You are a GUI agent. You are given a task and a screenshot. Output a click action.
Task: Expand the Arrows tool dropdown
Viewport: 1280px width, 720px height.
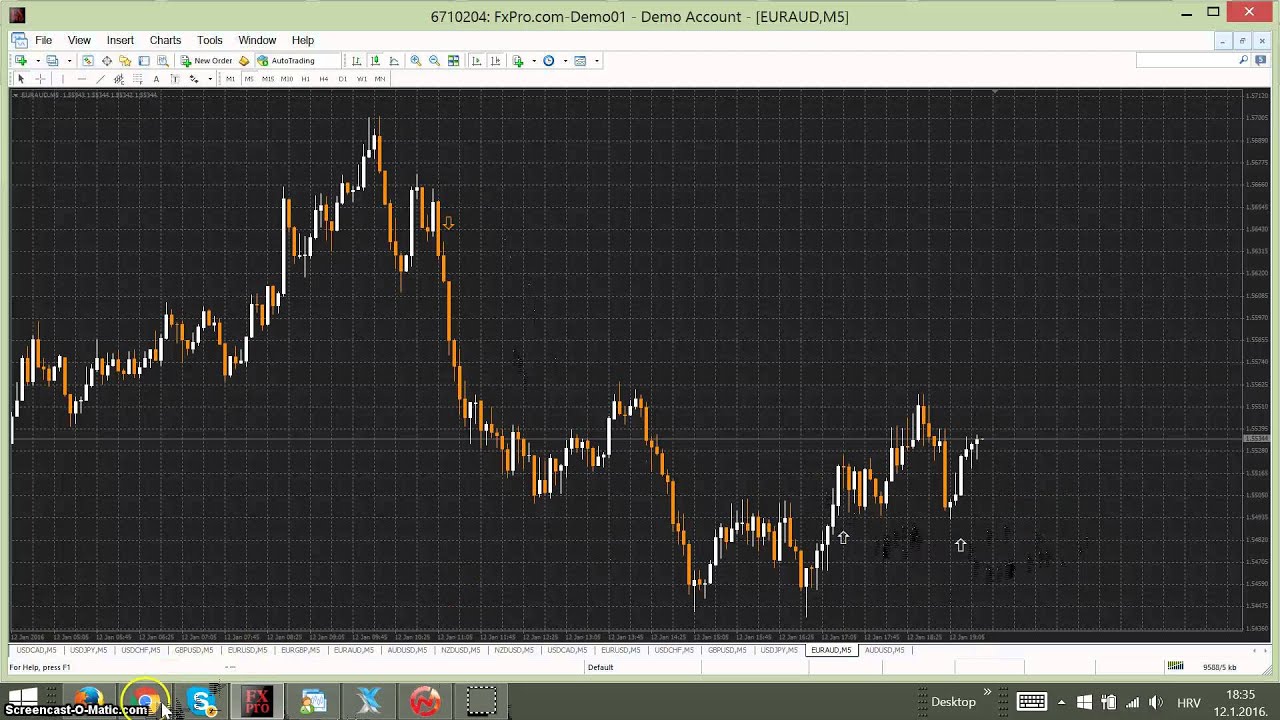pos(210,79)
